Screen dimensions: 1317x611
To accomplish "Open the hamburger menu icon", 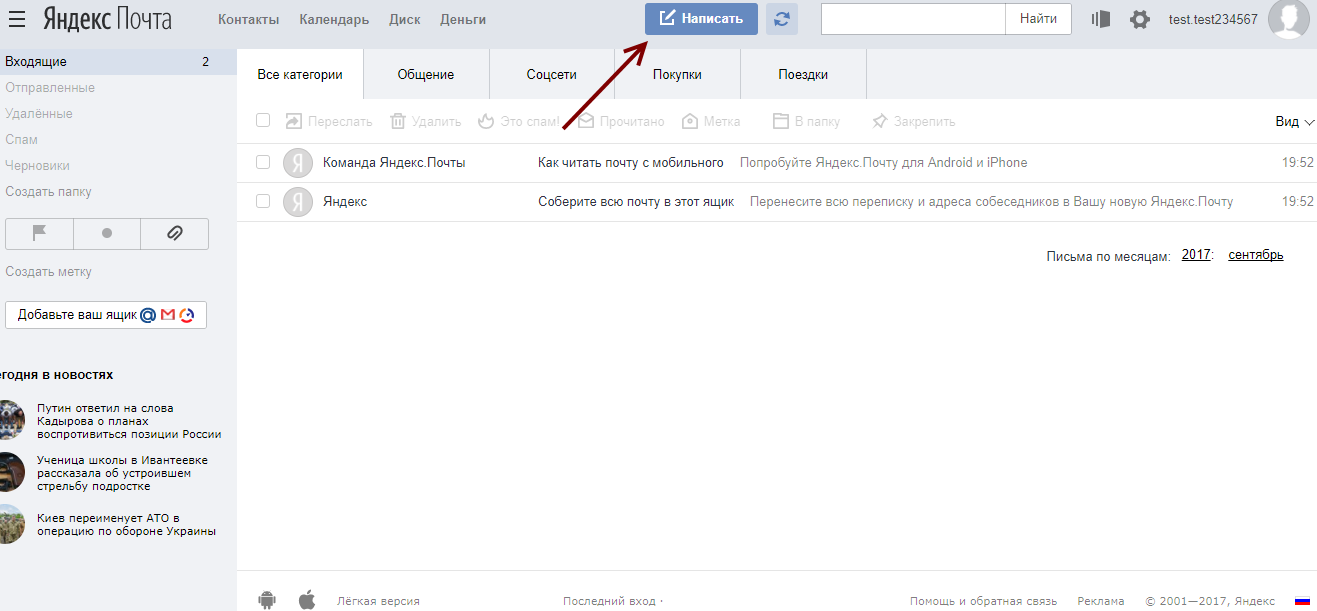I will tap(20, 18).
